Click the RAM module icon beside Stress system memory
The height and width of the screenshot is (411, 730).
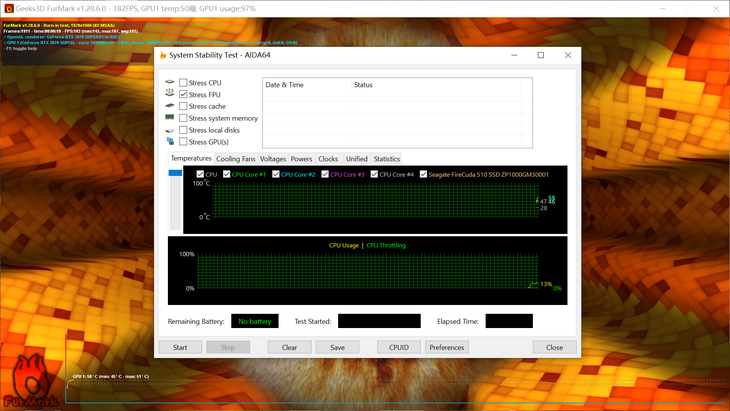pos(170,118)
